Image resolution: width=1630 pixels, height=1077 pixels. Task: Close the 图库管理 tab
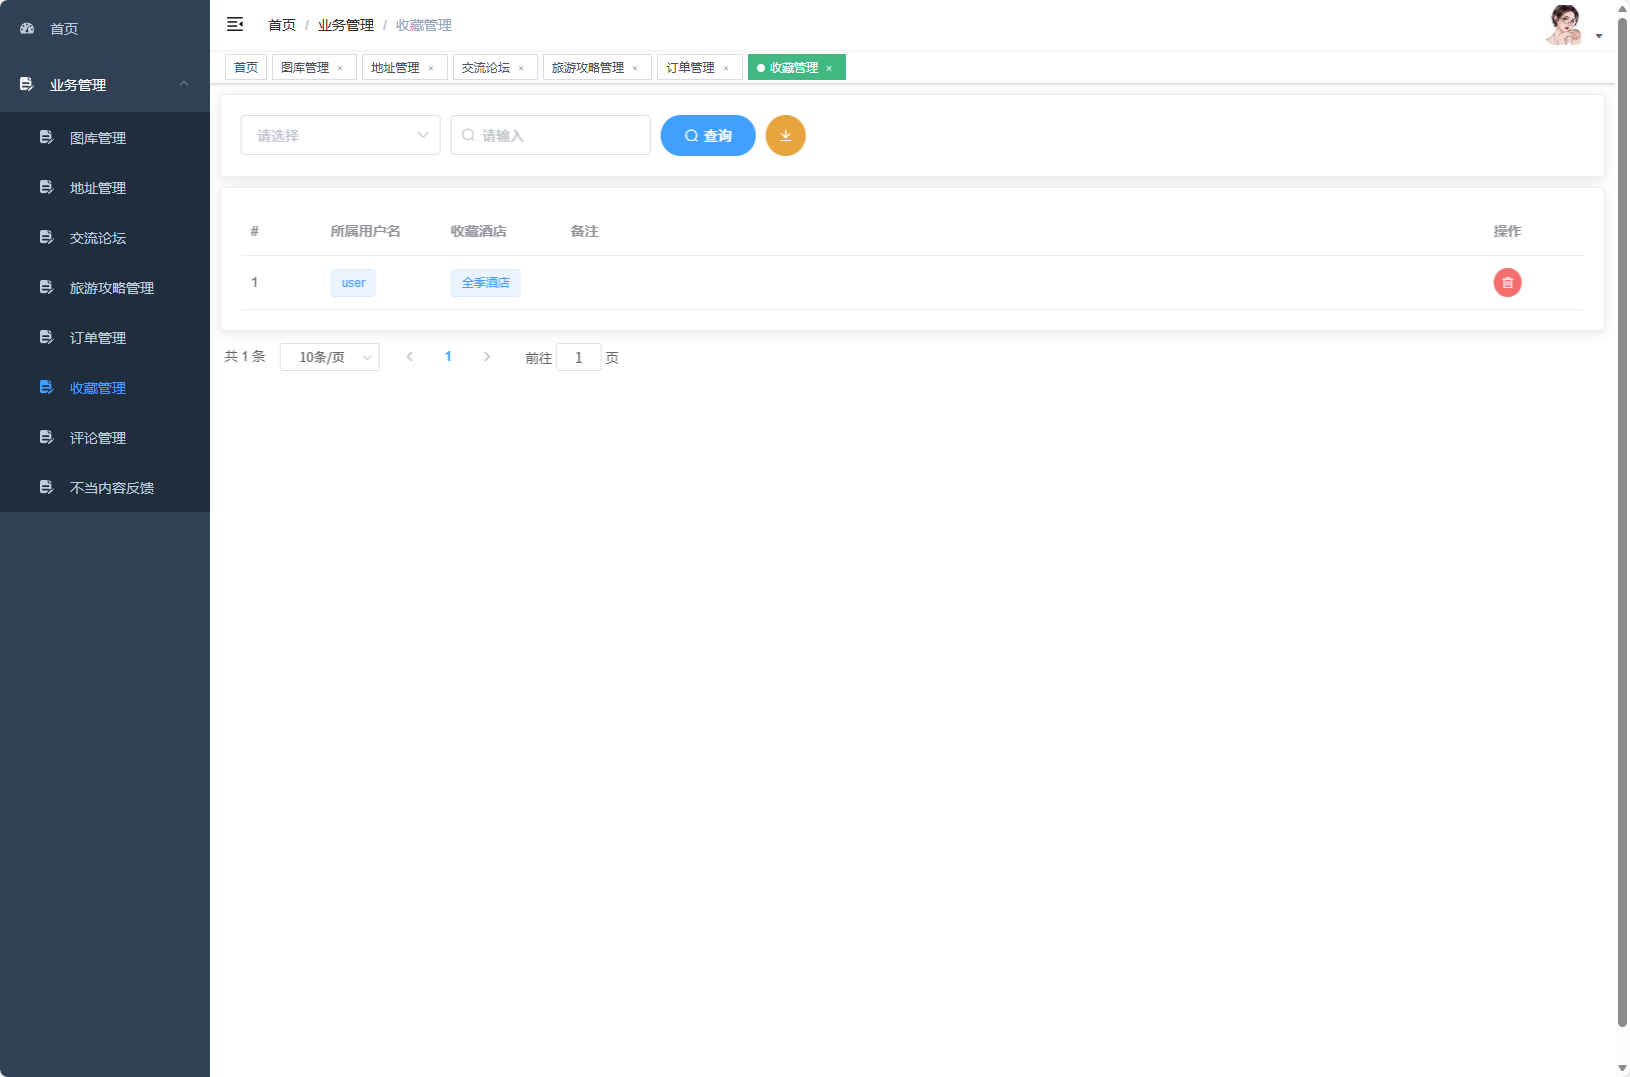coord(342,67)
